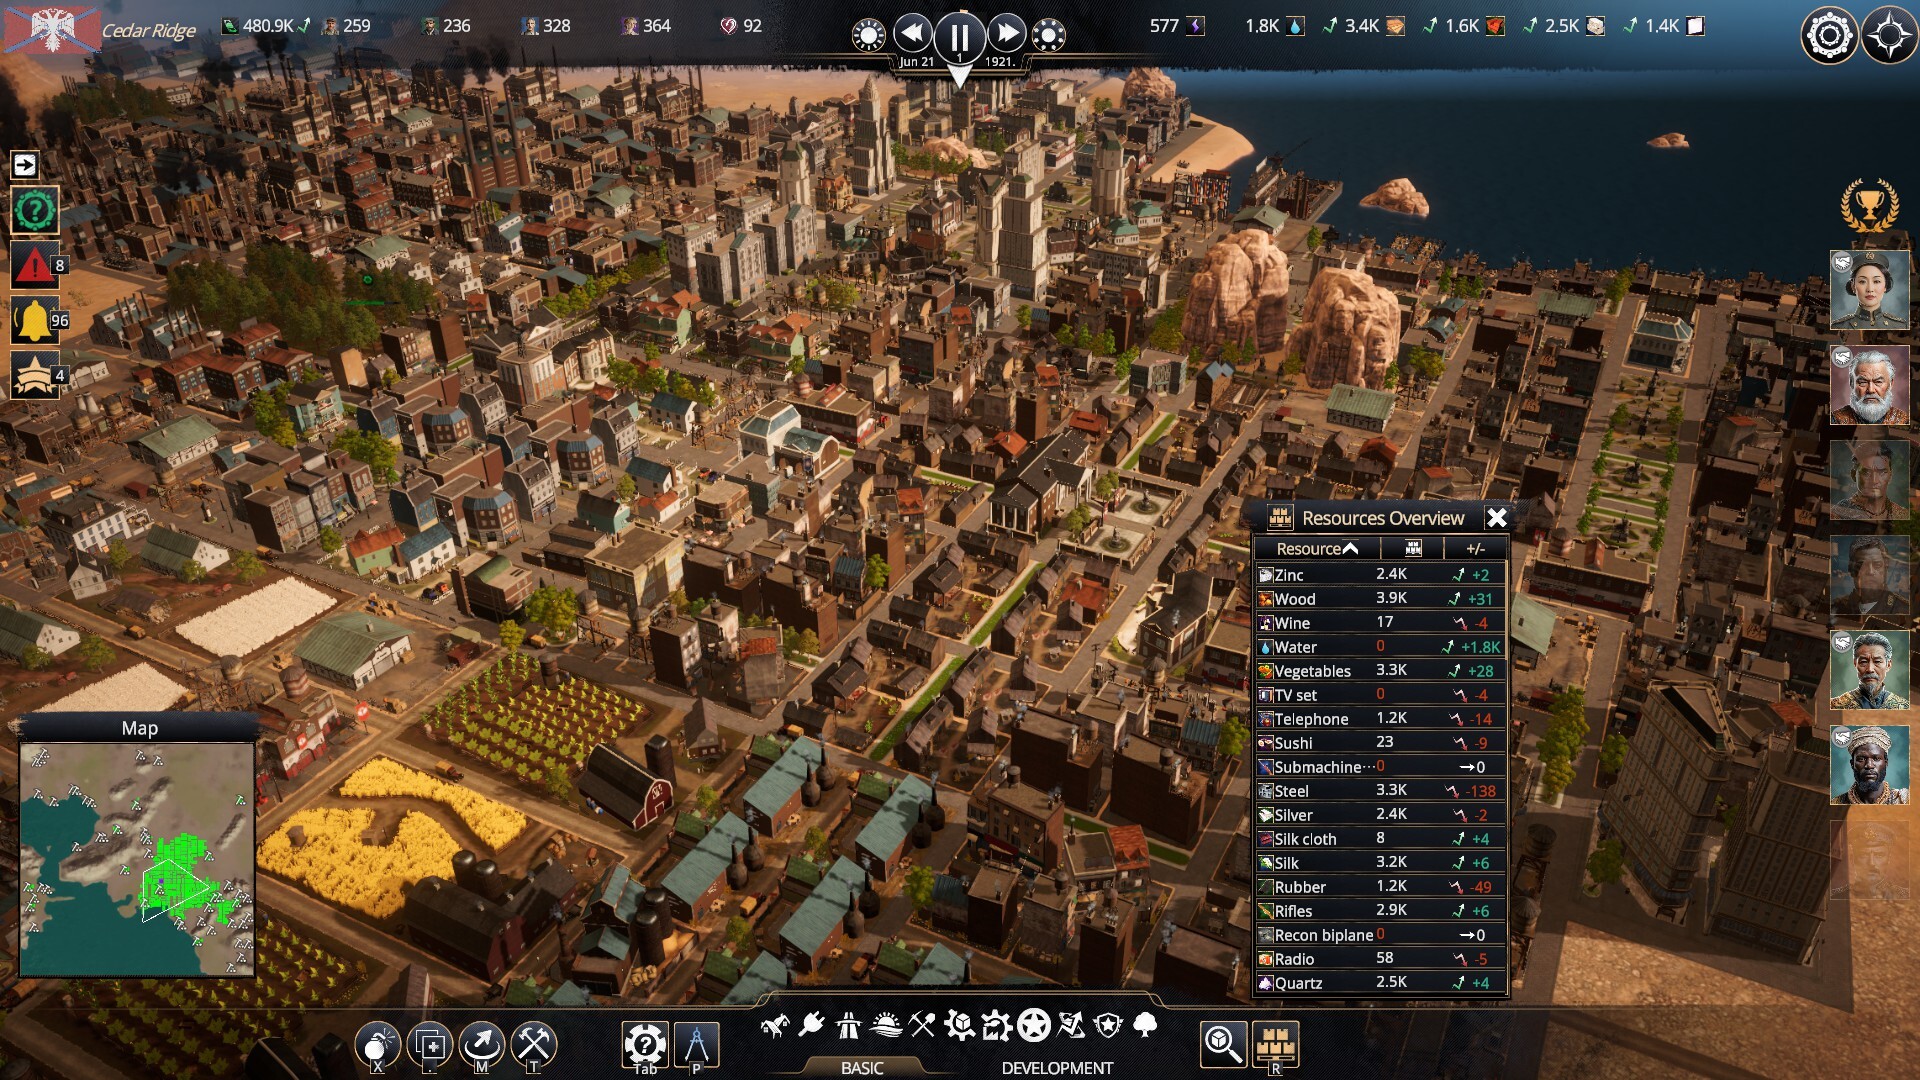Image resolution: width=1920 pixels, height=1080 pixels.
Task: Open the blueprint compass planning tool
Action: pyautogui.click(x=697, y=1045)
